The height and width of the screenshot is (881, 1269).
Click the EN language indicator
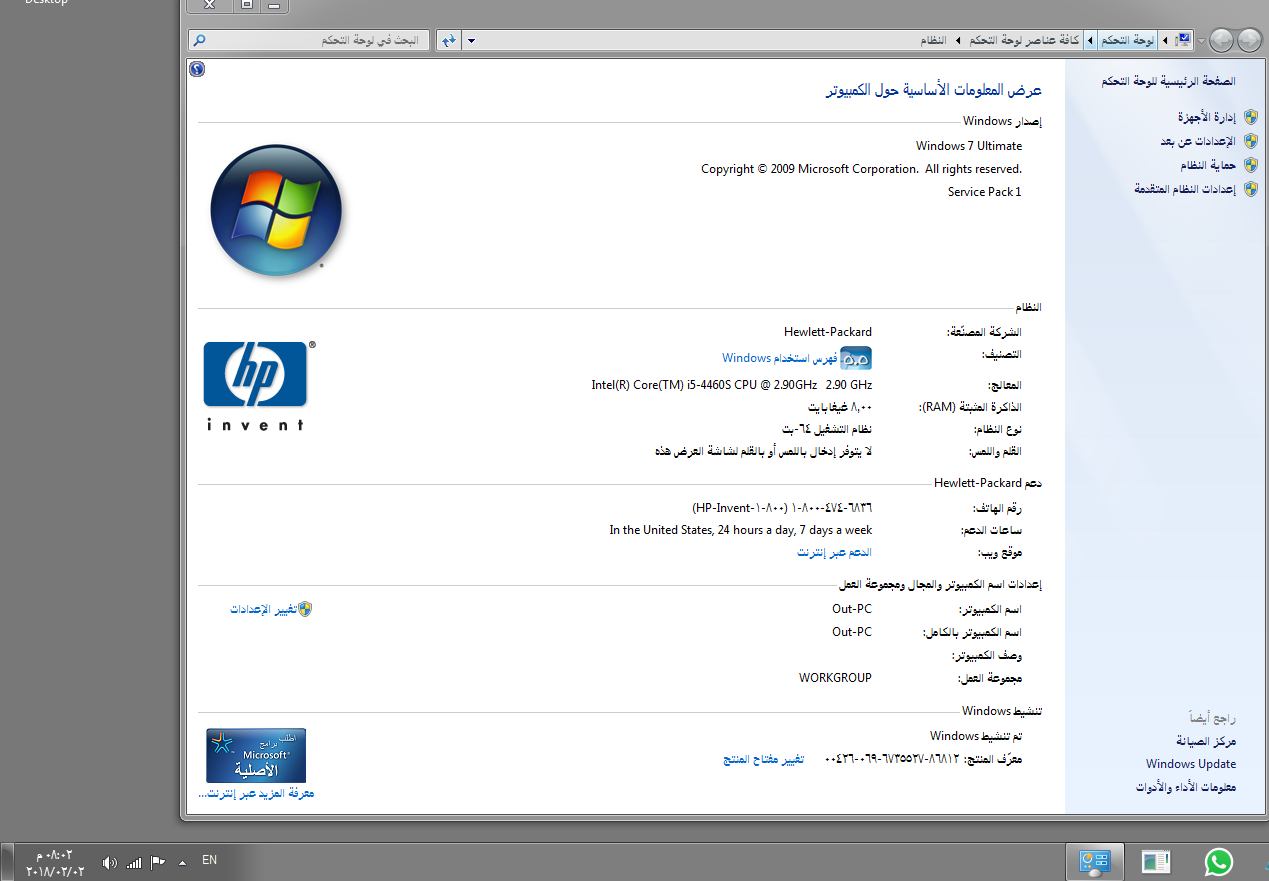coord(209,860)
